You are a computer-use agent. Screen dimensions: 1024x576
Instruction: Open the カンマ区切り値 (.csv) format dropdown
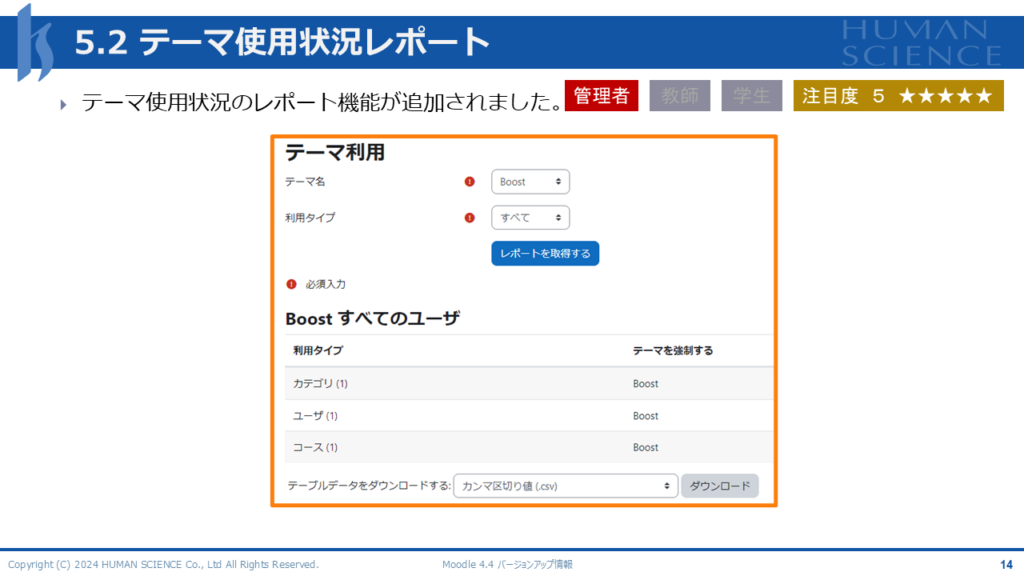pos(566,486)
